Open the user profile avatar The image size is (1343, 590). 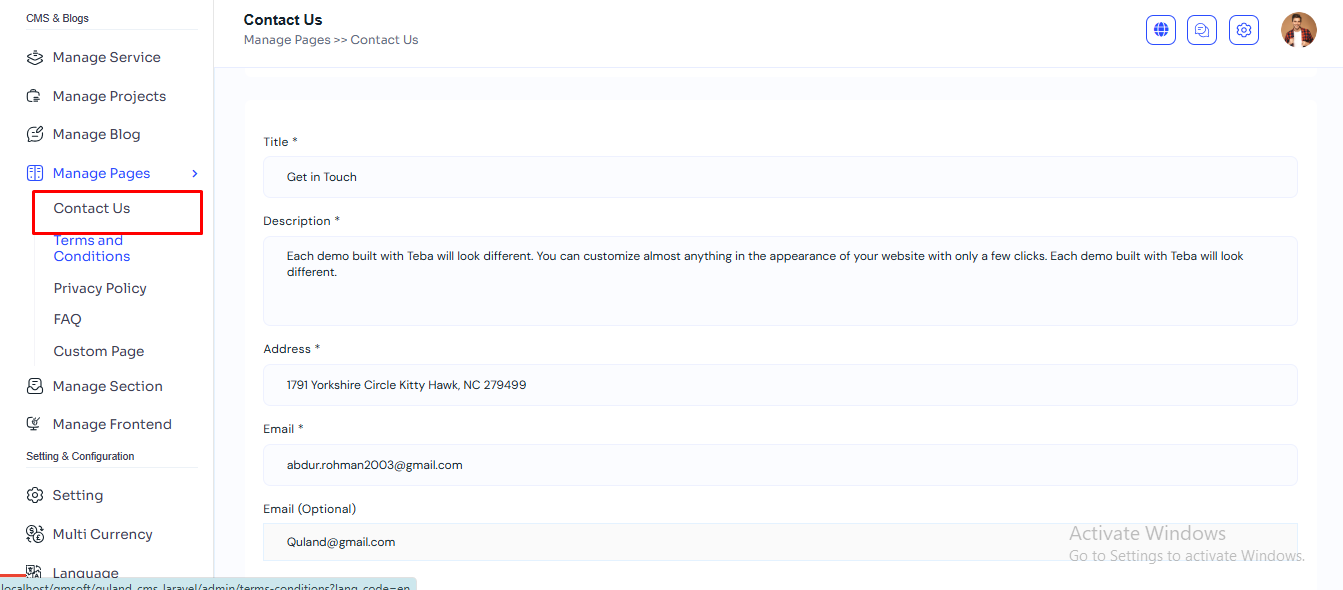pos(1298,30)
